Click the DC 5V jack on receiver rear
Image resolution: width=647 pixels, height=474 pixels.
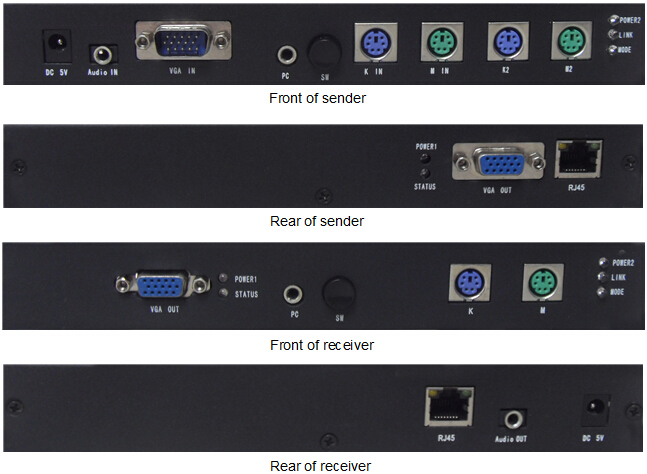pyautogui.click(x=595, y=410)
